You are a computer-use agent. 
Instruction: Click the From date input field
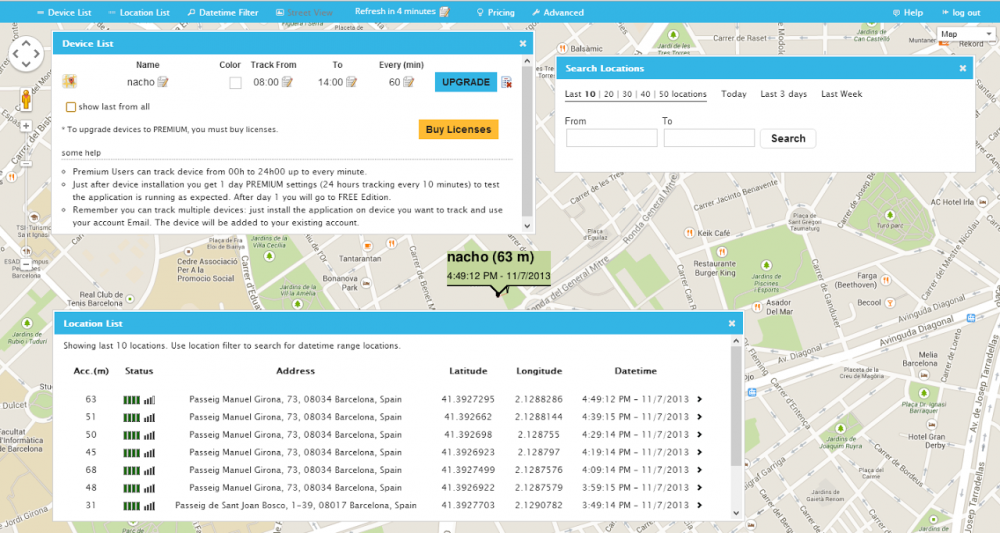612,138
